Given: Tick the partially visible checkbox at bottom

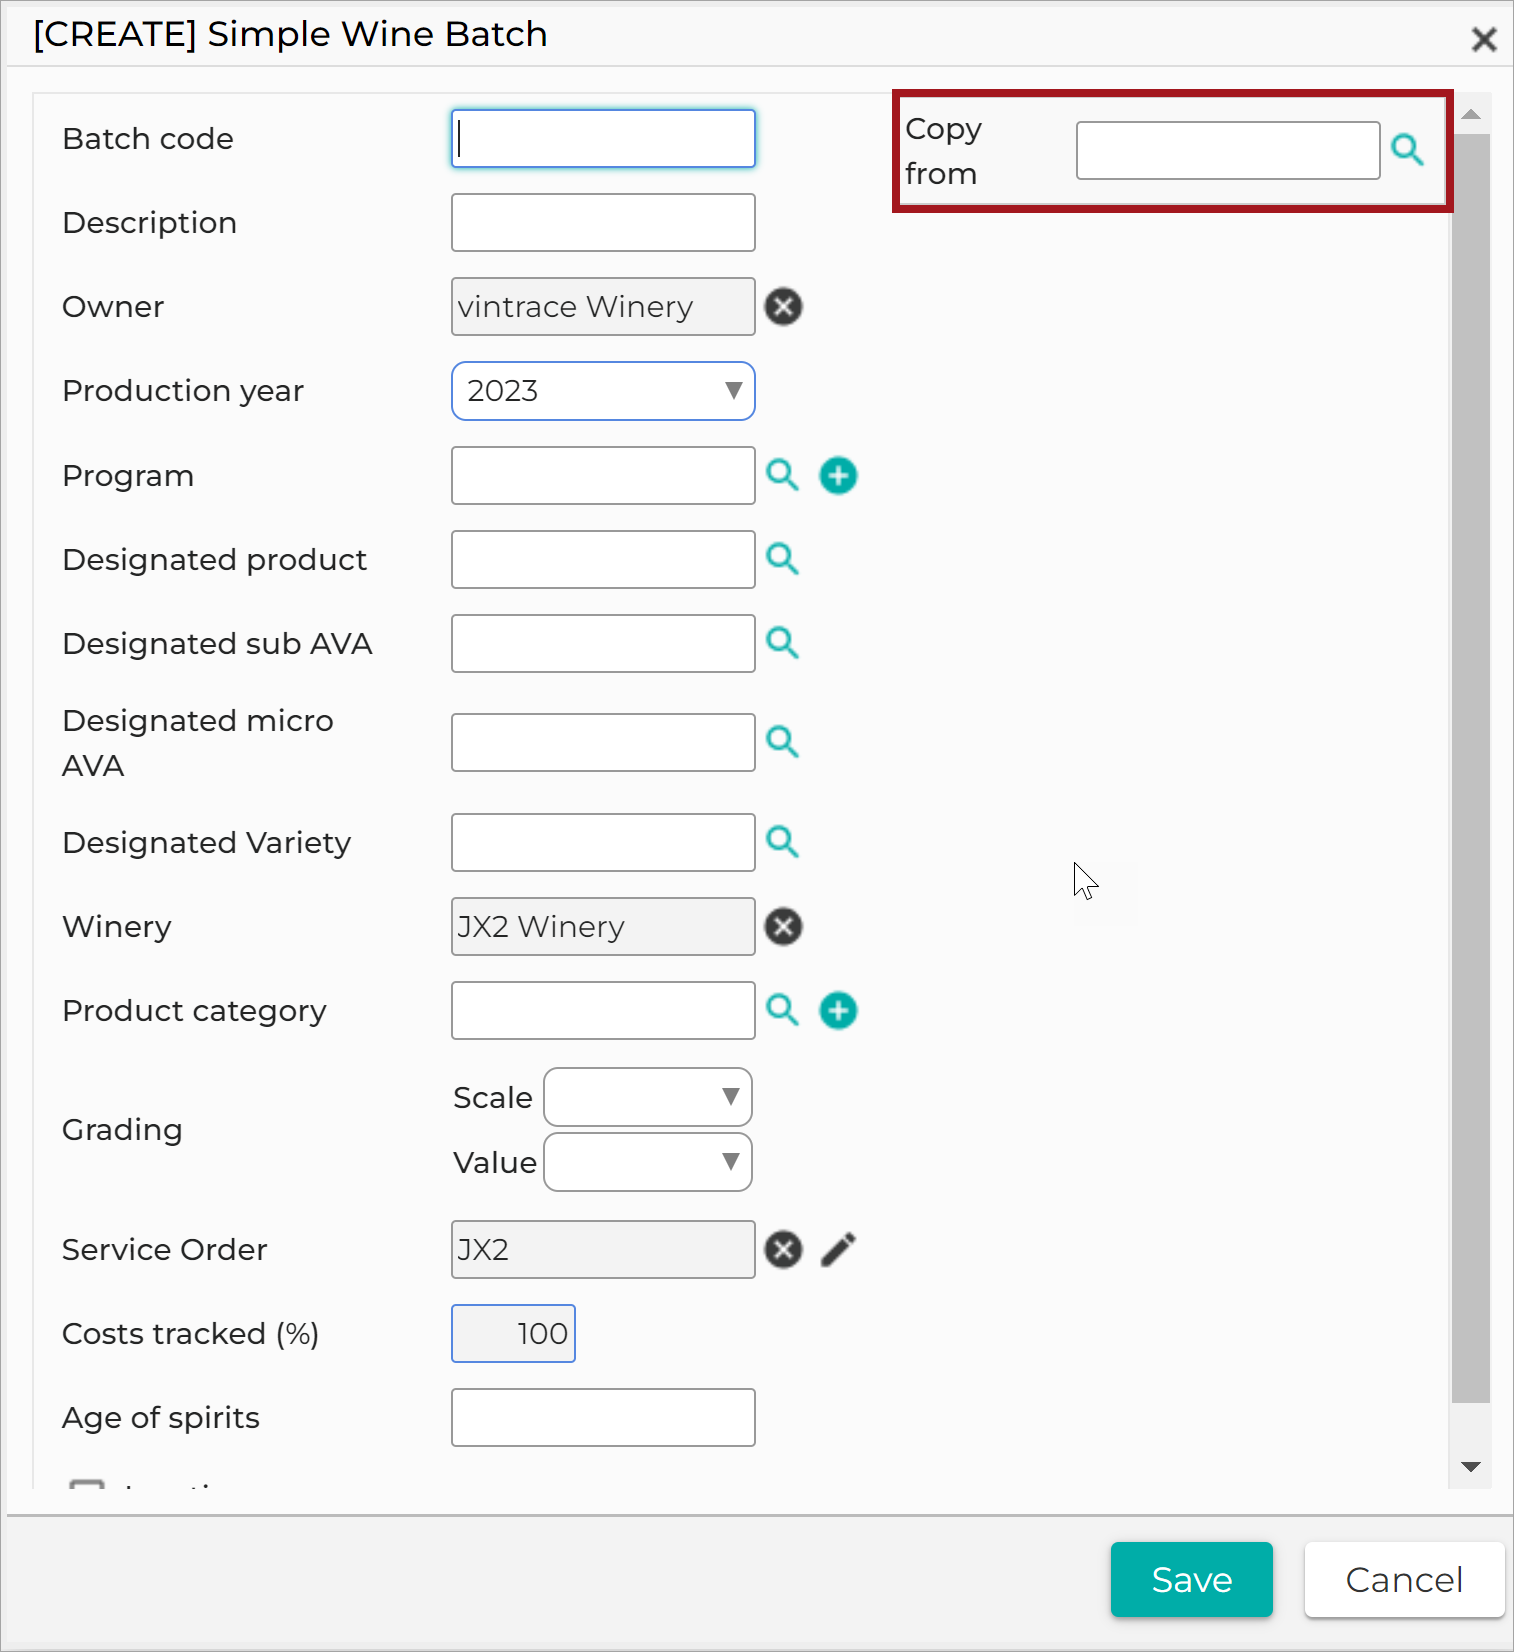Looking at the screenshot, I should [x=87, y=1484].
